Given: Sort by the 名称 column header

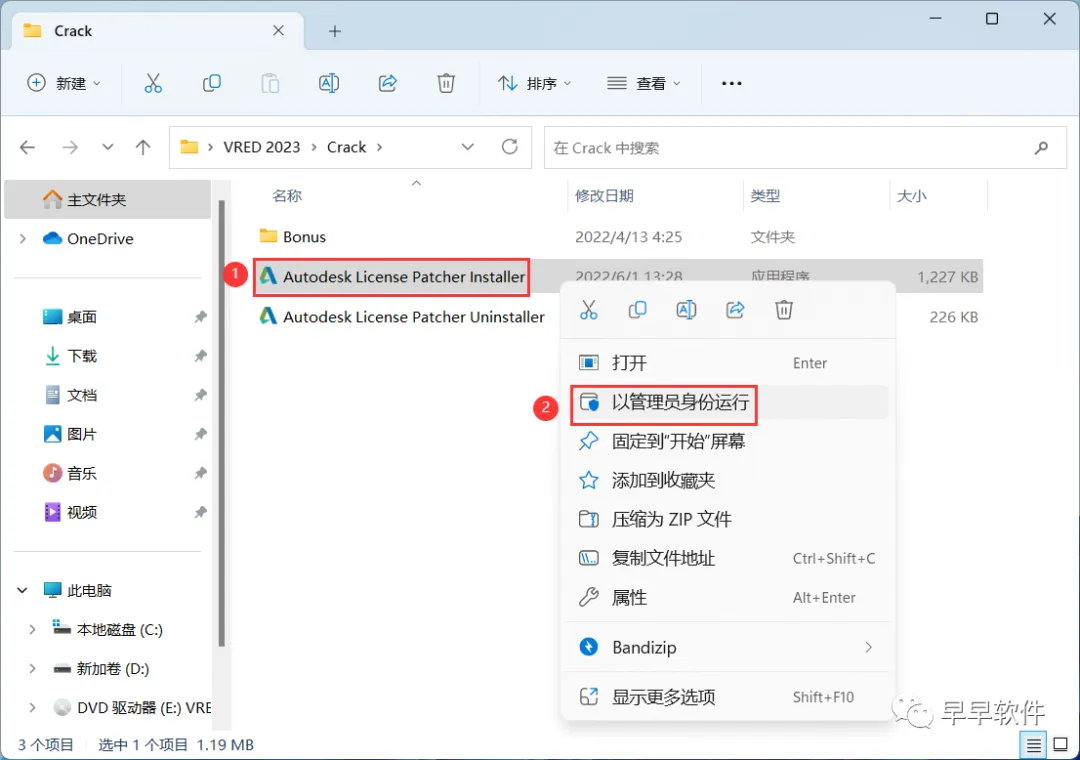Looking at the screenshot, I should (x=287, y=196).
